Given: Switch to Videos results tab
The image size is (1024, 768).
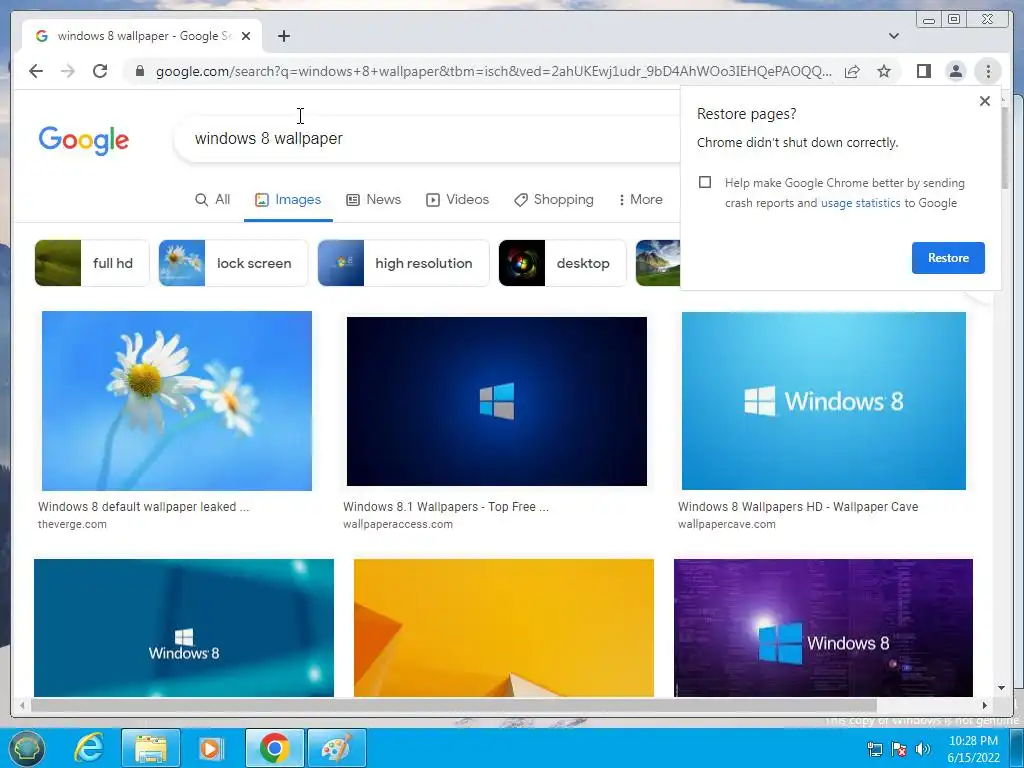Looking at the screenshot, I should [457, 200].
